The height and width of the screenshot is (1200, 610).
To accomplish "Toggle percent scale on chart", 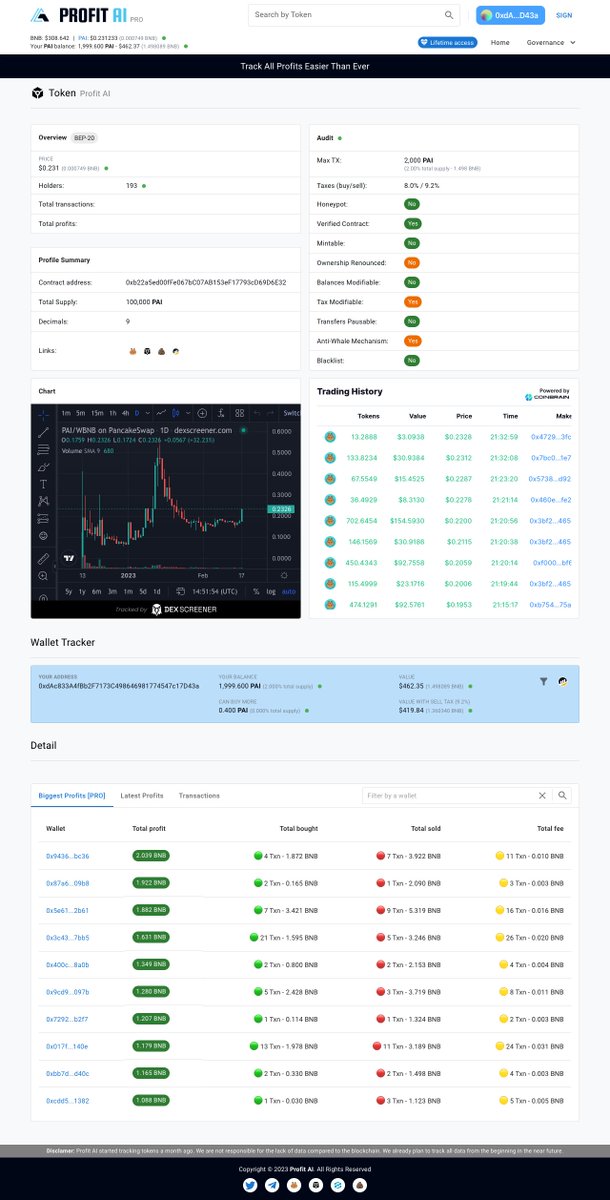I will click(256, 592).
